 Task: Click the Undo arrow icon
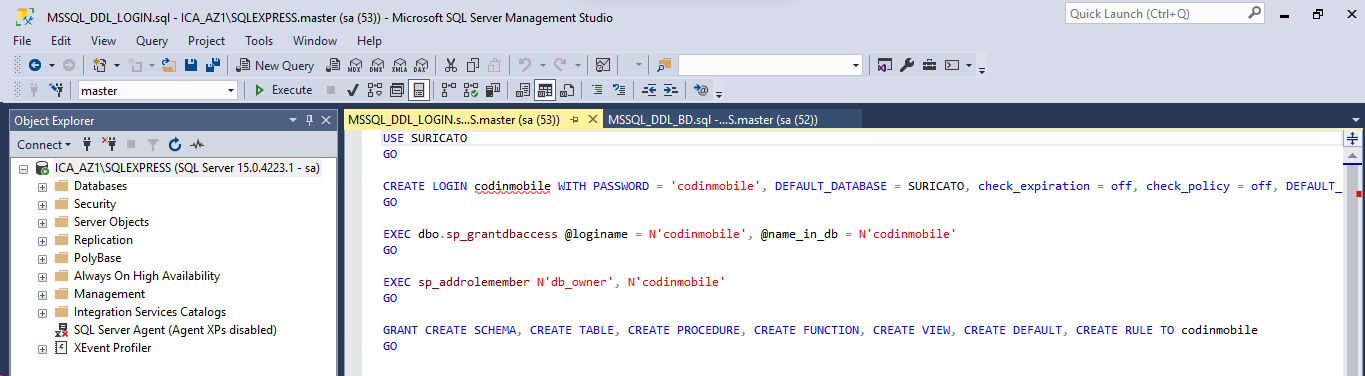tap(524, 65)
